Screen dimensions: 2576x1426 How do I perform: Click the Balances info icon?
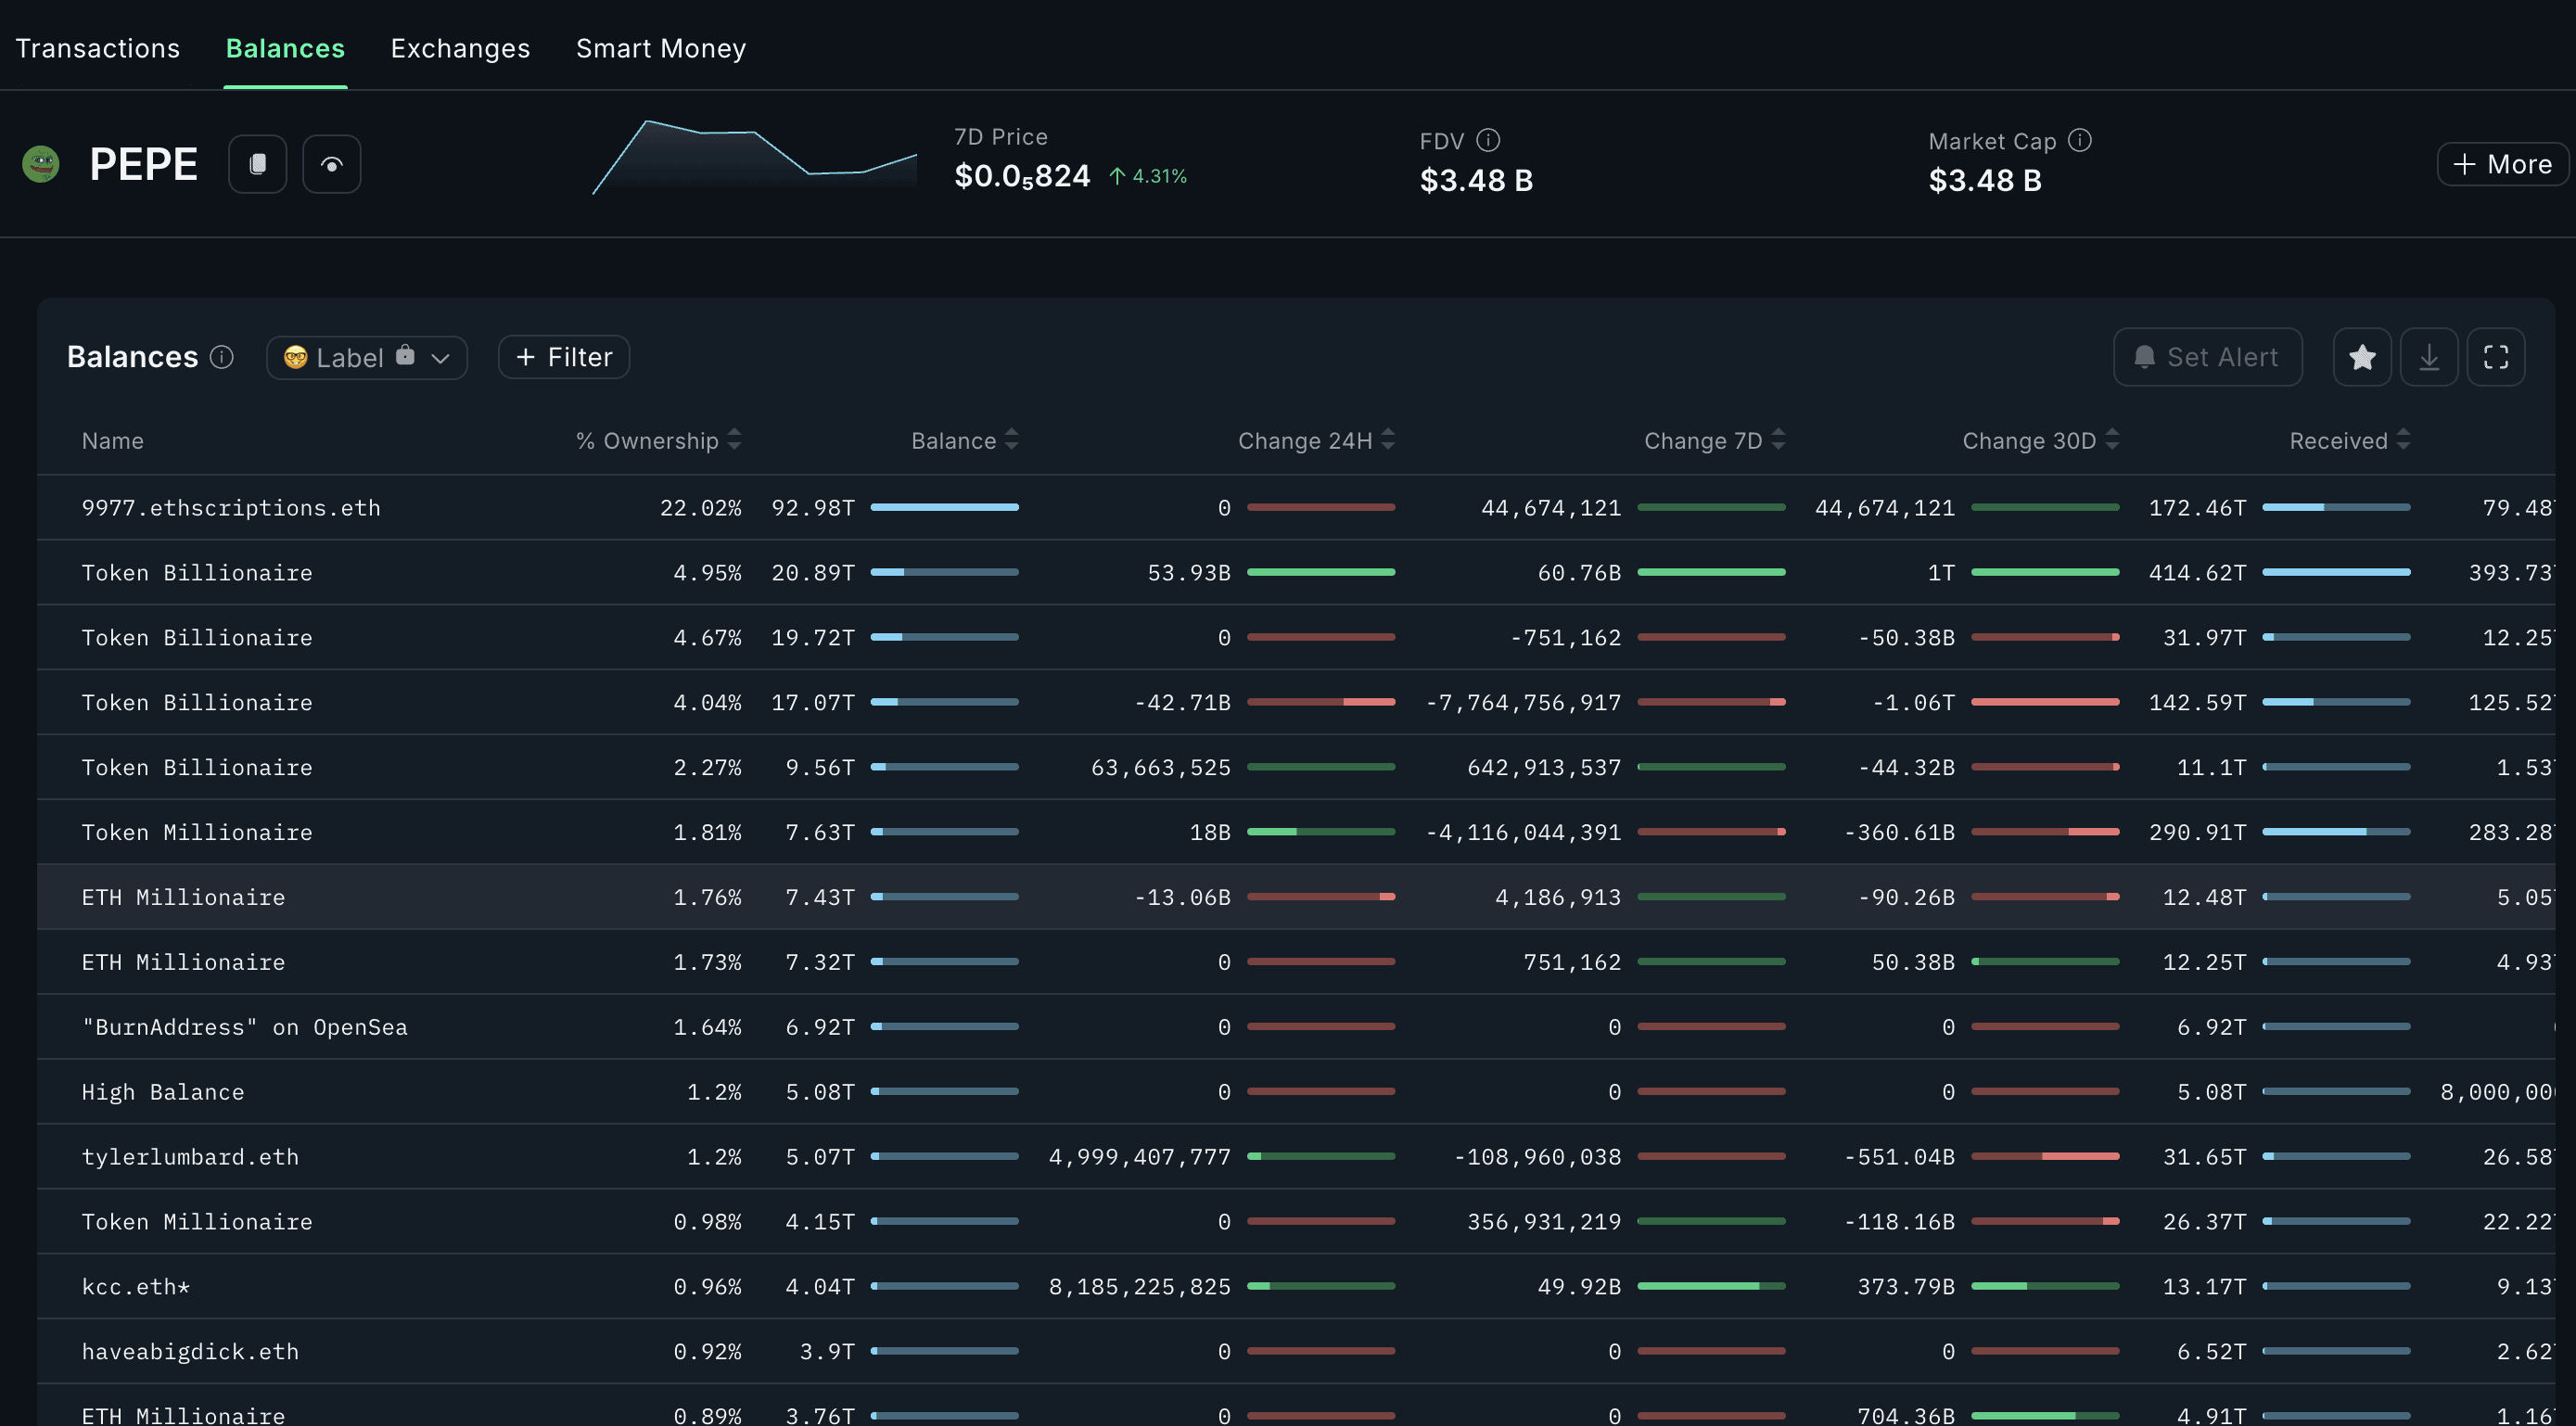[222, 357]
